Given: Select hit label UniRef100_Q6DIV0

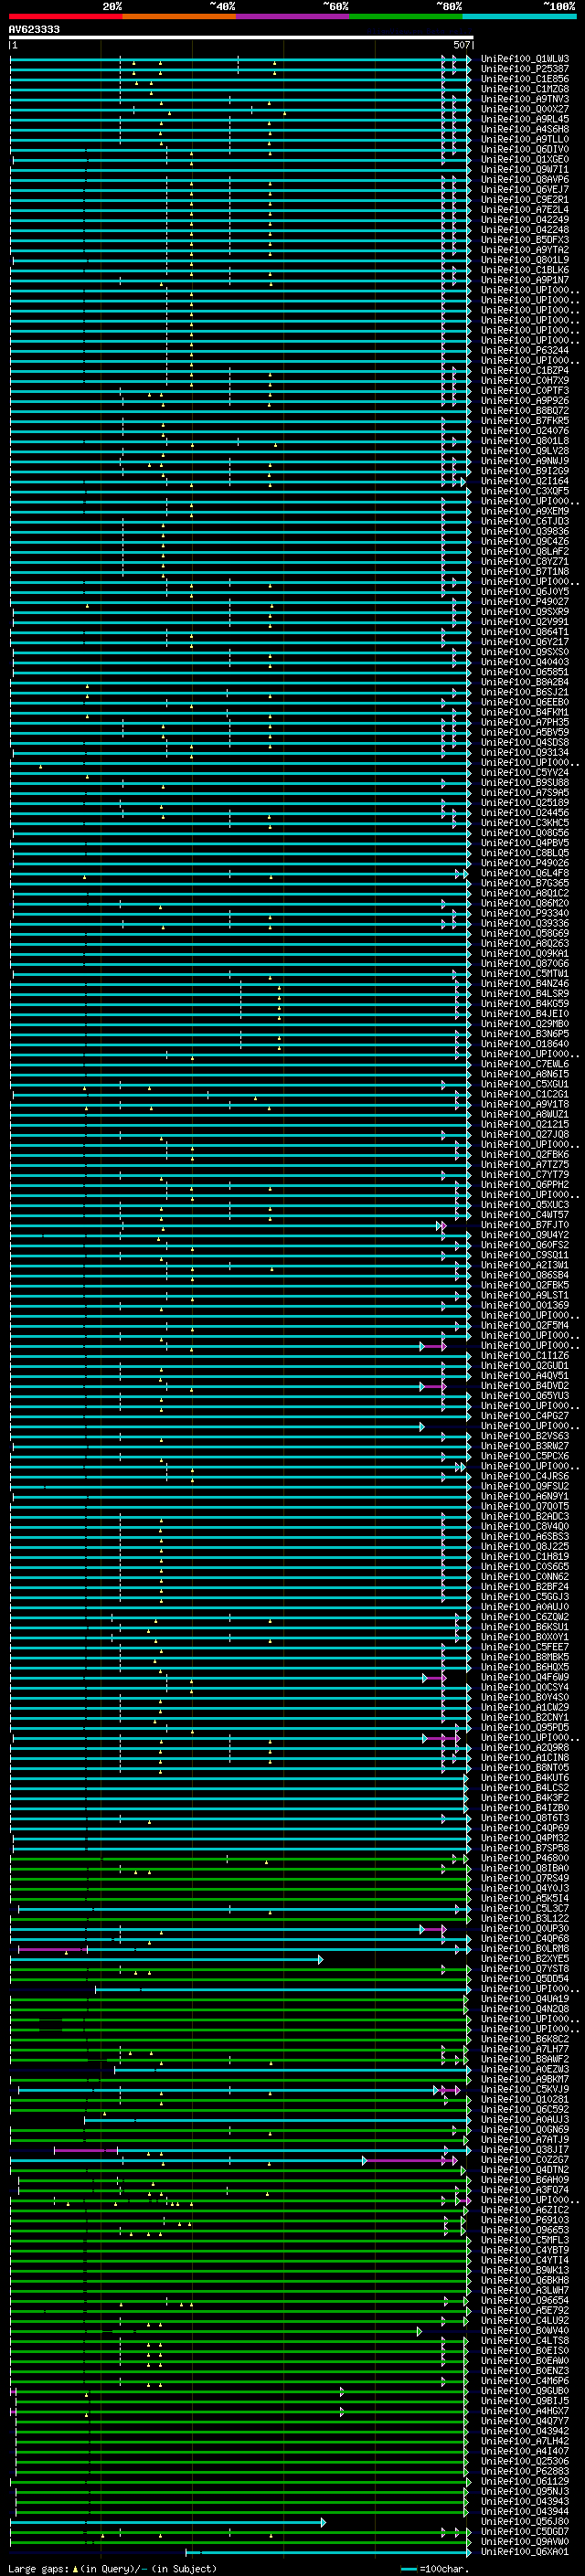Looking at the screenshot, I should tap(525, 149).
